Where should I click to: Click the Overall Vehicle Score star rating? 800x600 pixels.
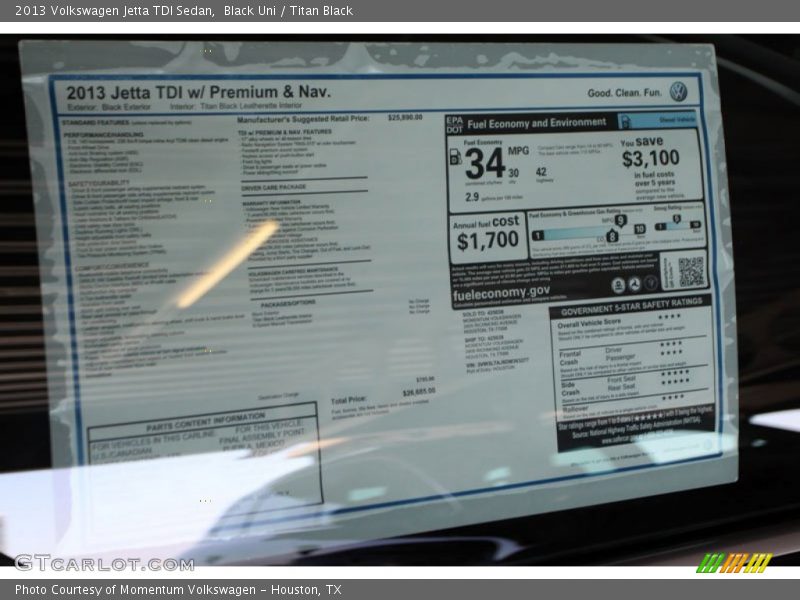coord(669,317)
